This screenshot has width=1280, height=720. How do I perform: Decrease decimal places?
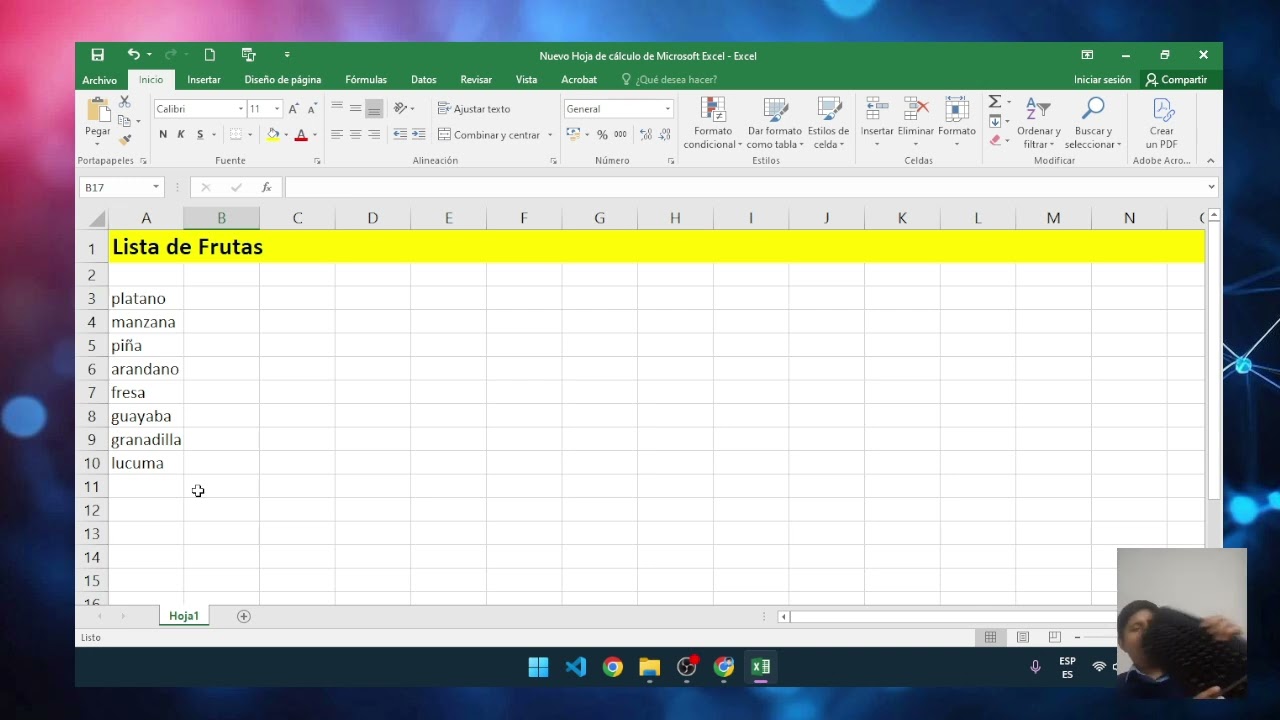coord(664,134)
